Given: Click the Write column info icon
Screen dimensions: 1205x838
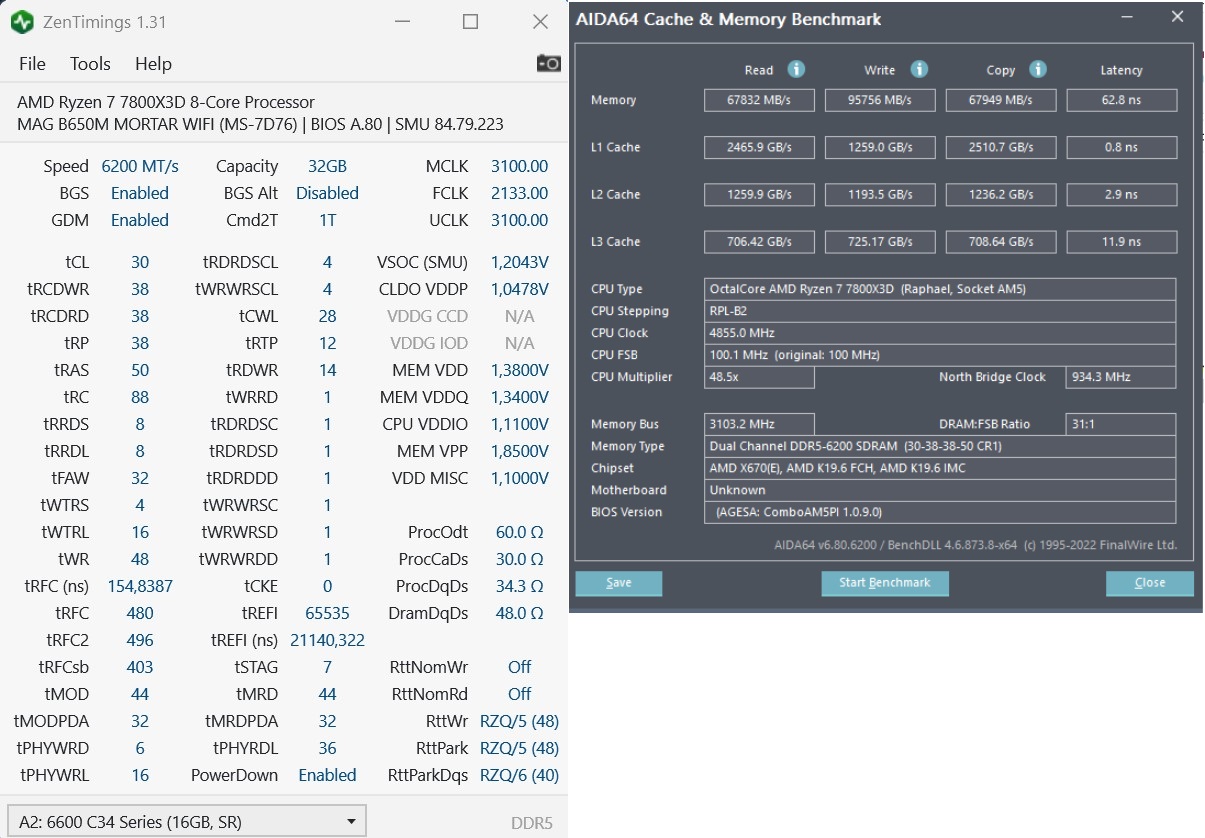Looking at the screenshot, I should click(x=919, y=69).
